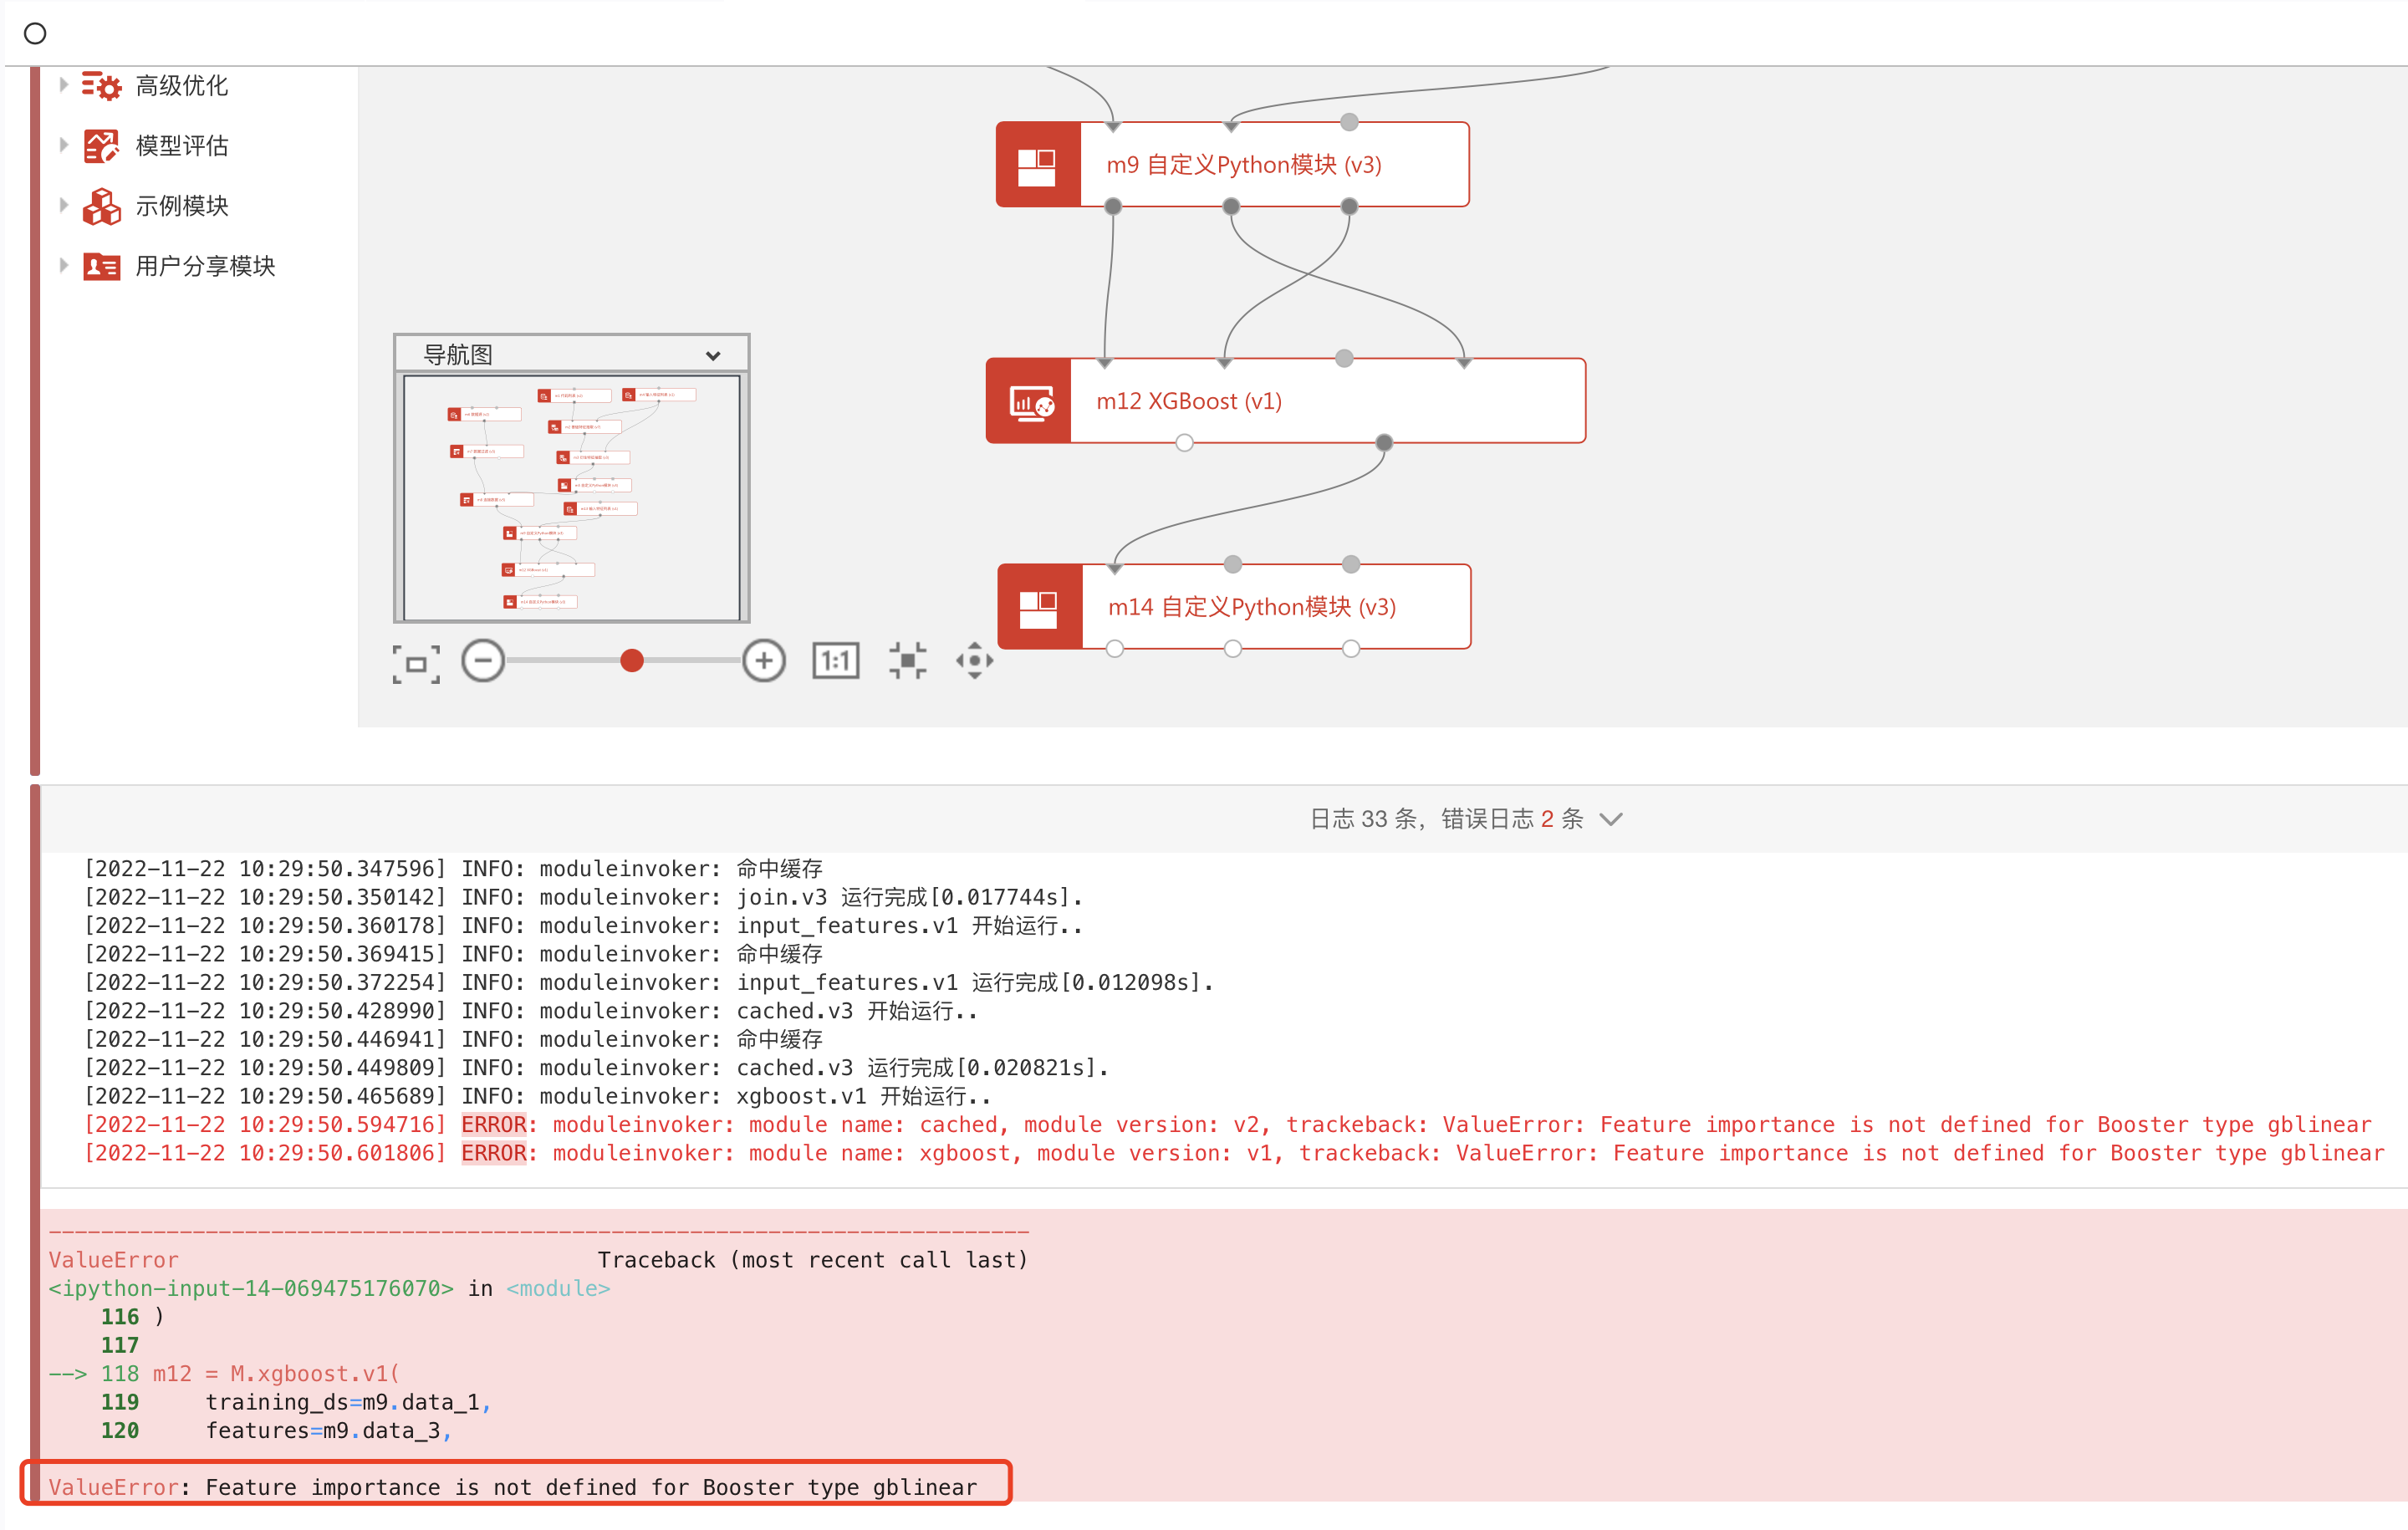
Task: Select the m12 XGBoost (v1) node
Action: tap(1285, 401)
